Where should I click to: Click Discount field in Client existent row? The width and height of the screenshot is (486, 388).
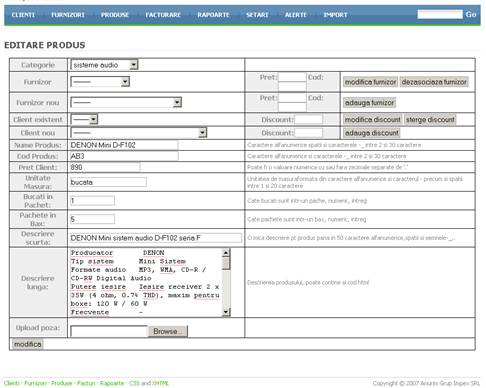tap(309, 119)
